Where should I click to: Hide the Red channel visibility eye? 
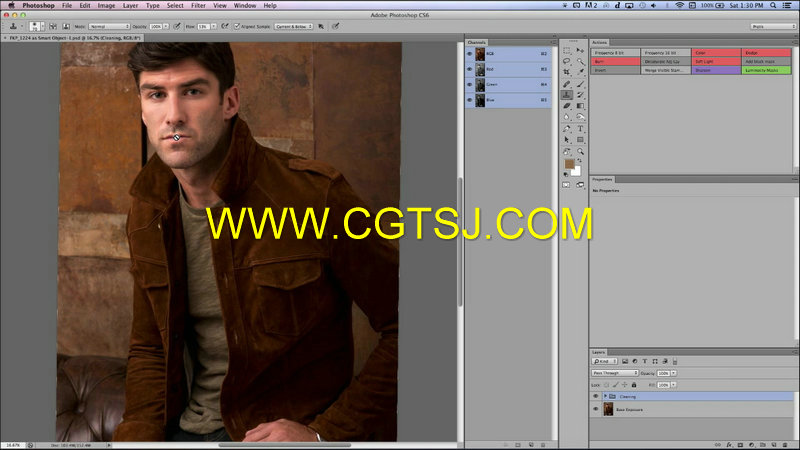[x=469, y=69]
